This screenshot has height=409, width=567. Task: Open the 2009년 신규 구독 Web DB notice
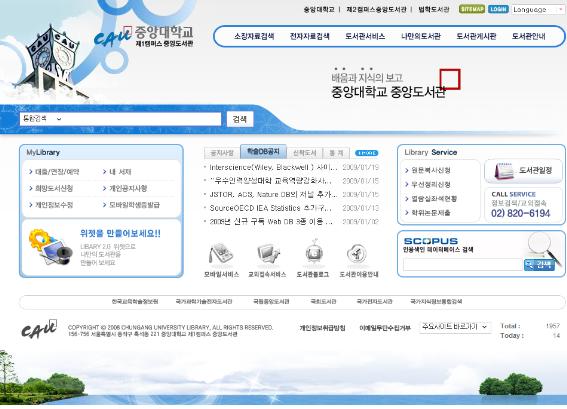click(271, 221)
